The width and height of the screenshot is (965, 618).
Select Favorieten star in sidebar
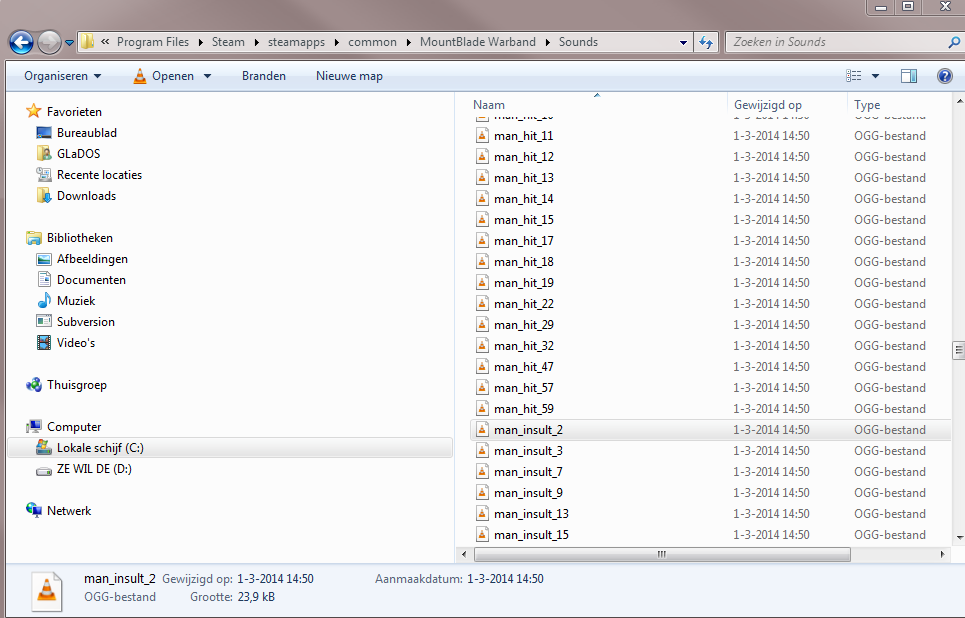33,111
